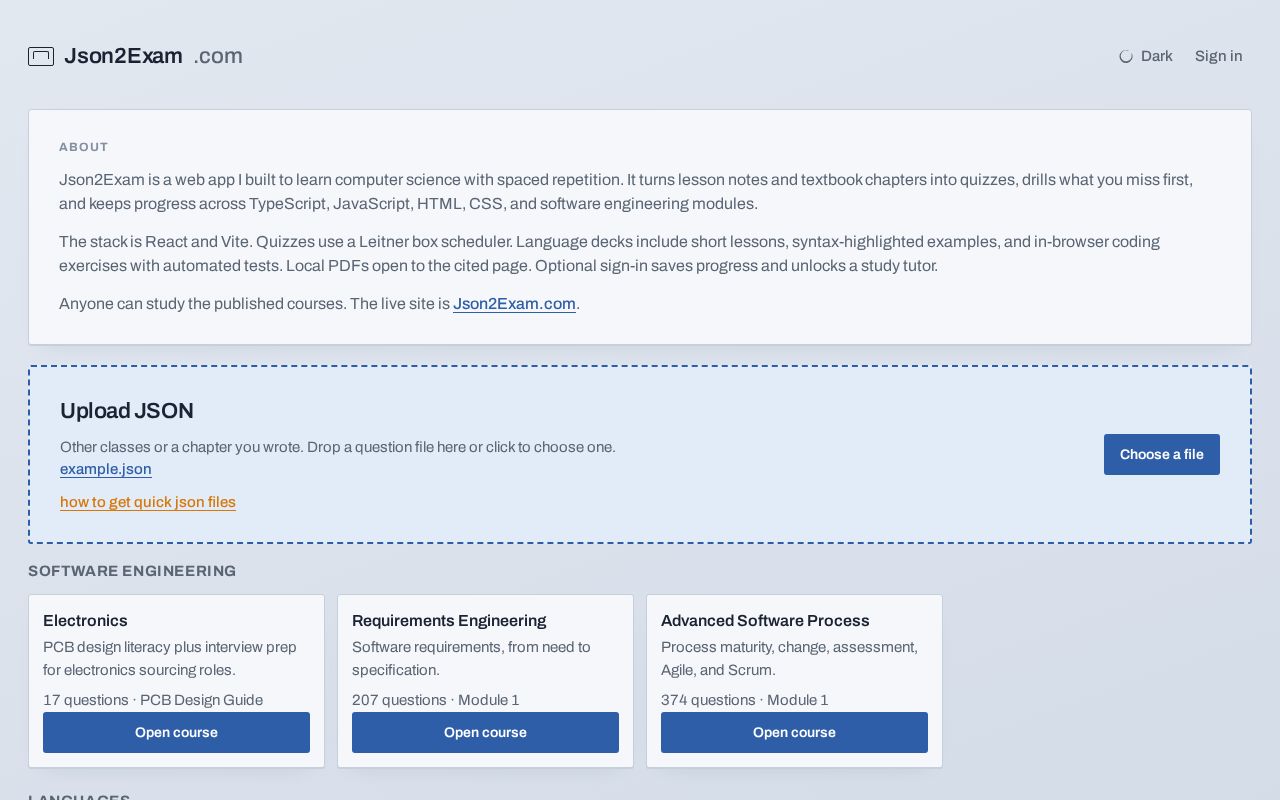The height and width of the screenshot is (800, 1280).
Task: Click inside the Upload JSON drop zone
Action: [x=640, y=455]
